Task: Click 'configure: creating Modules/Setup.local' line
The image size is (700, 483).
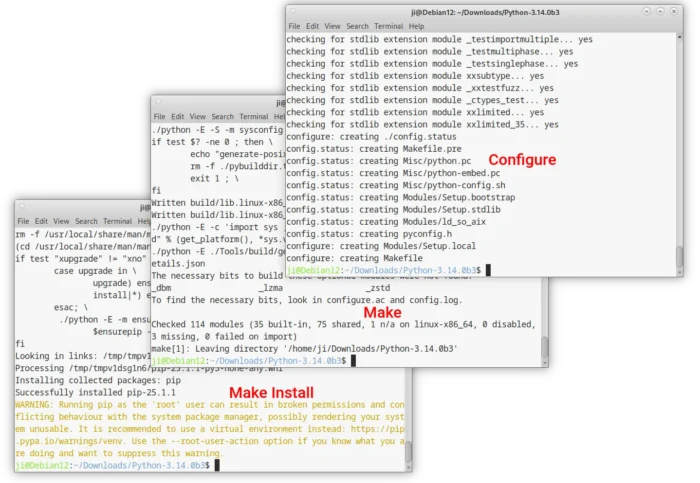Action: 381,246
